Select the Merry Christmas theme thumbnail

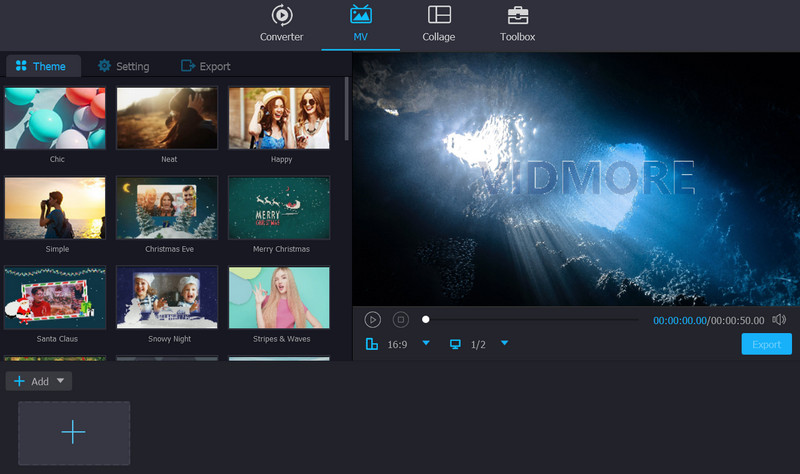(x=279, y=208)
